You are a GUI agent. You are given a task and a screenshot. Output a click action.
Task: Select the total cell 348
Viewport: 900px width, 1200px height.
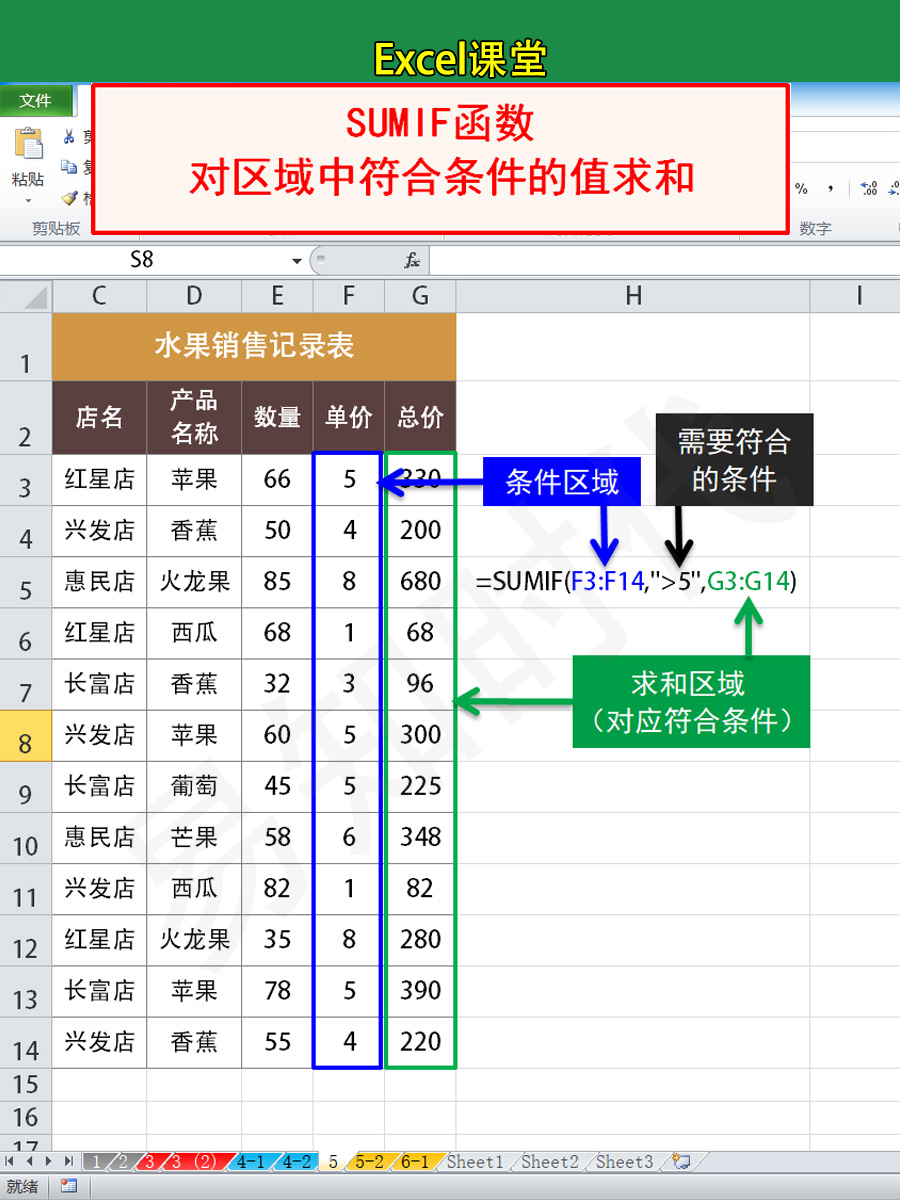(x=420, y=837)
